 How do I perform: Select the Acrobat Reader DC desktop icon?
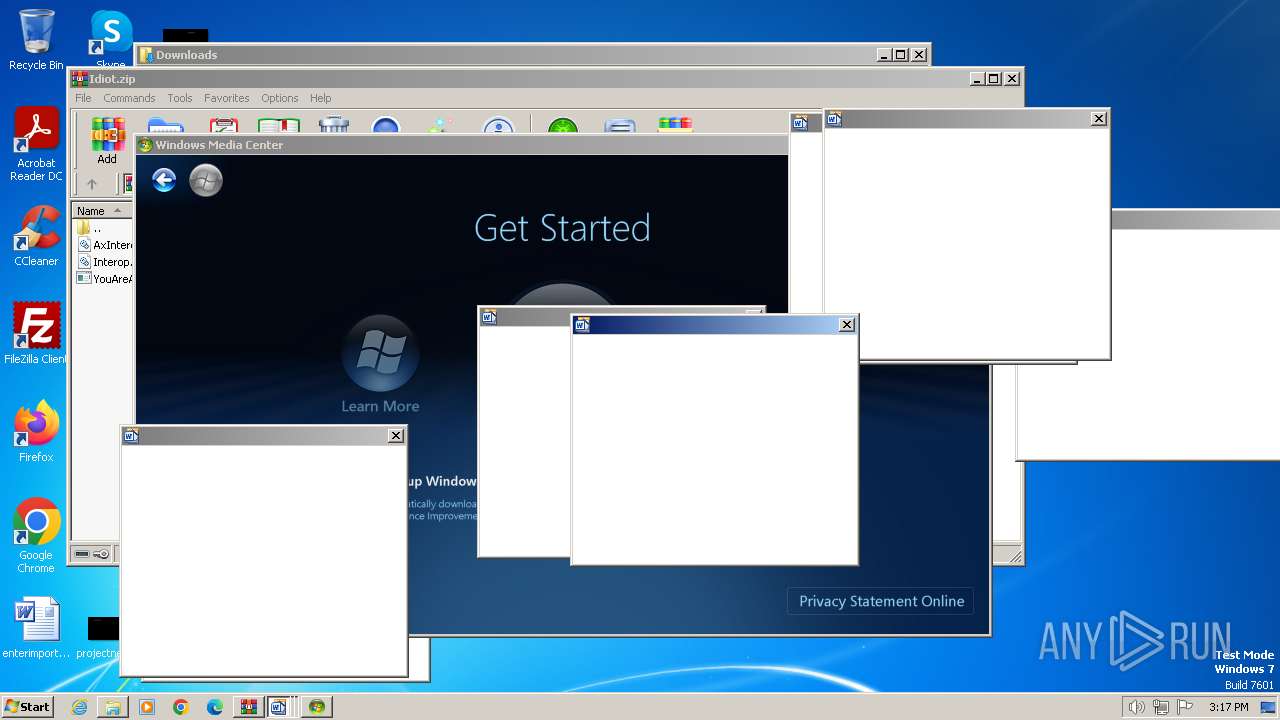(36, 145)
